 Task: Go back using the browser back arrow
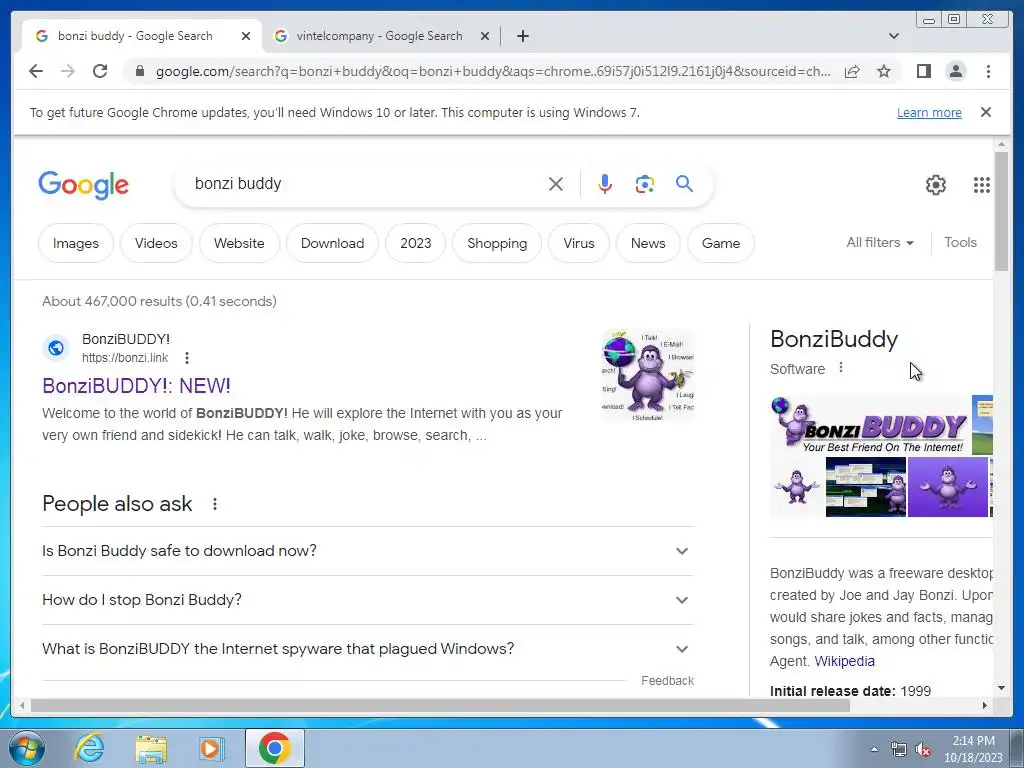36,71
